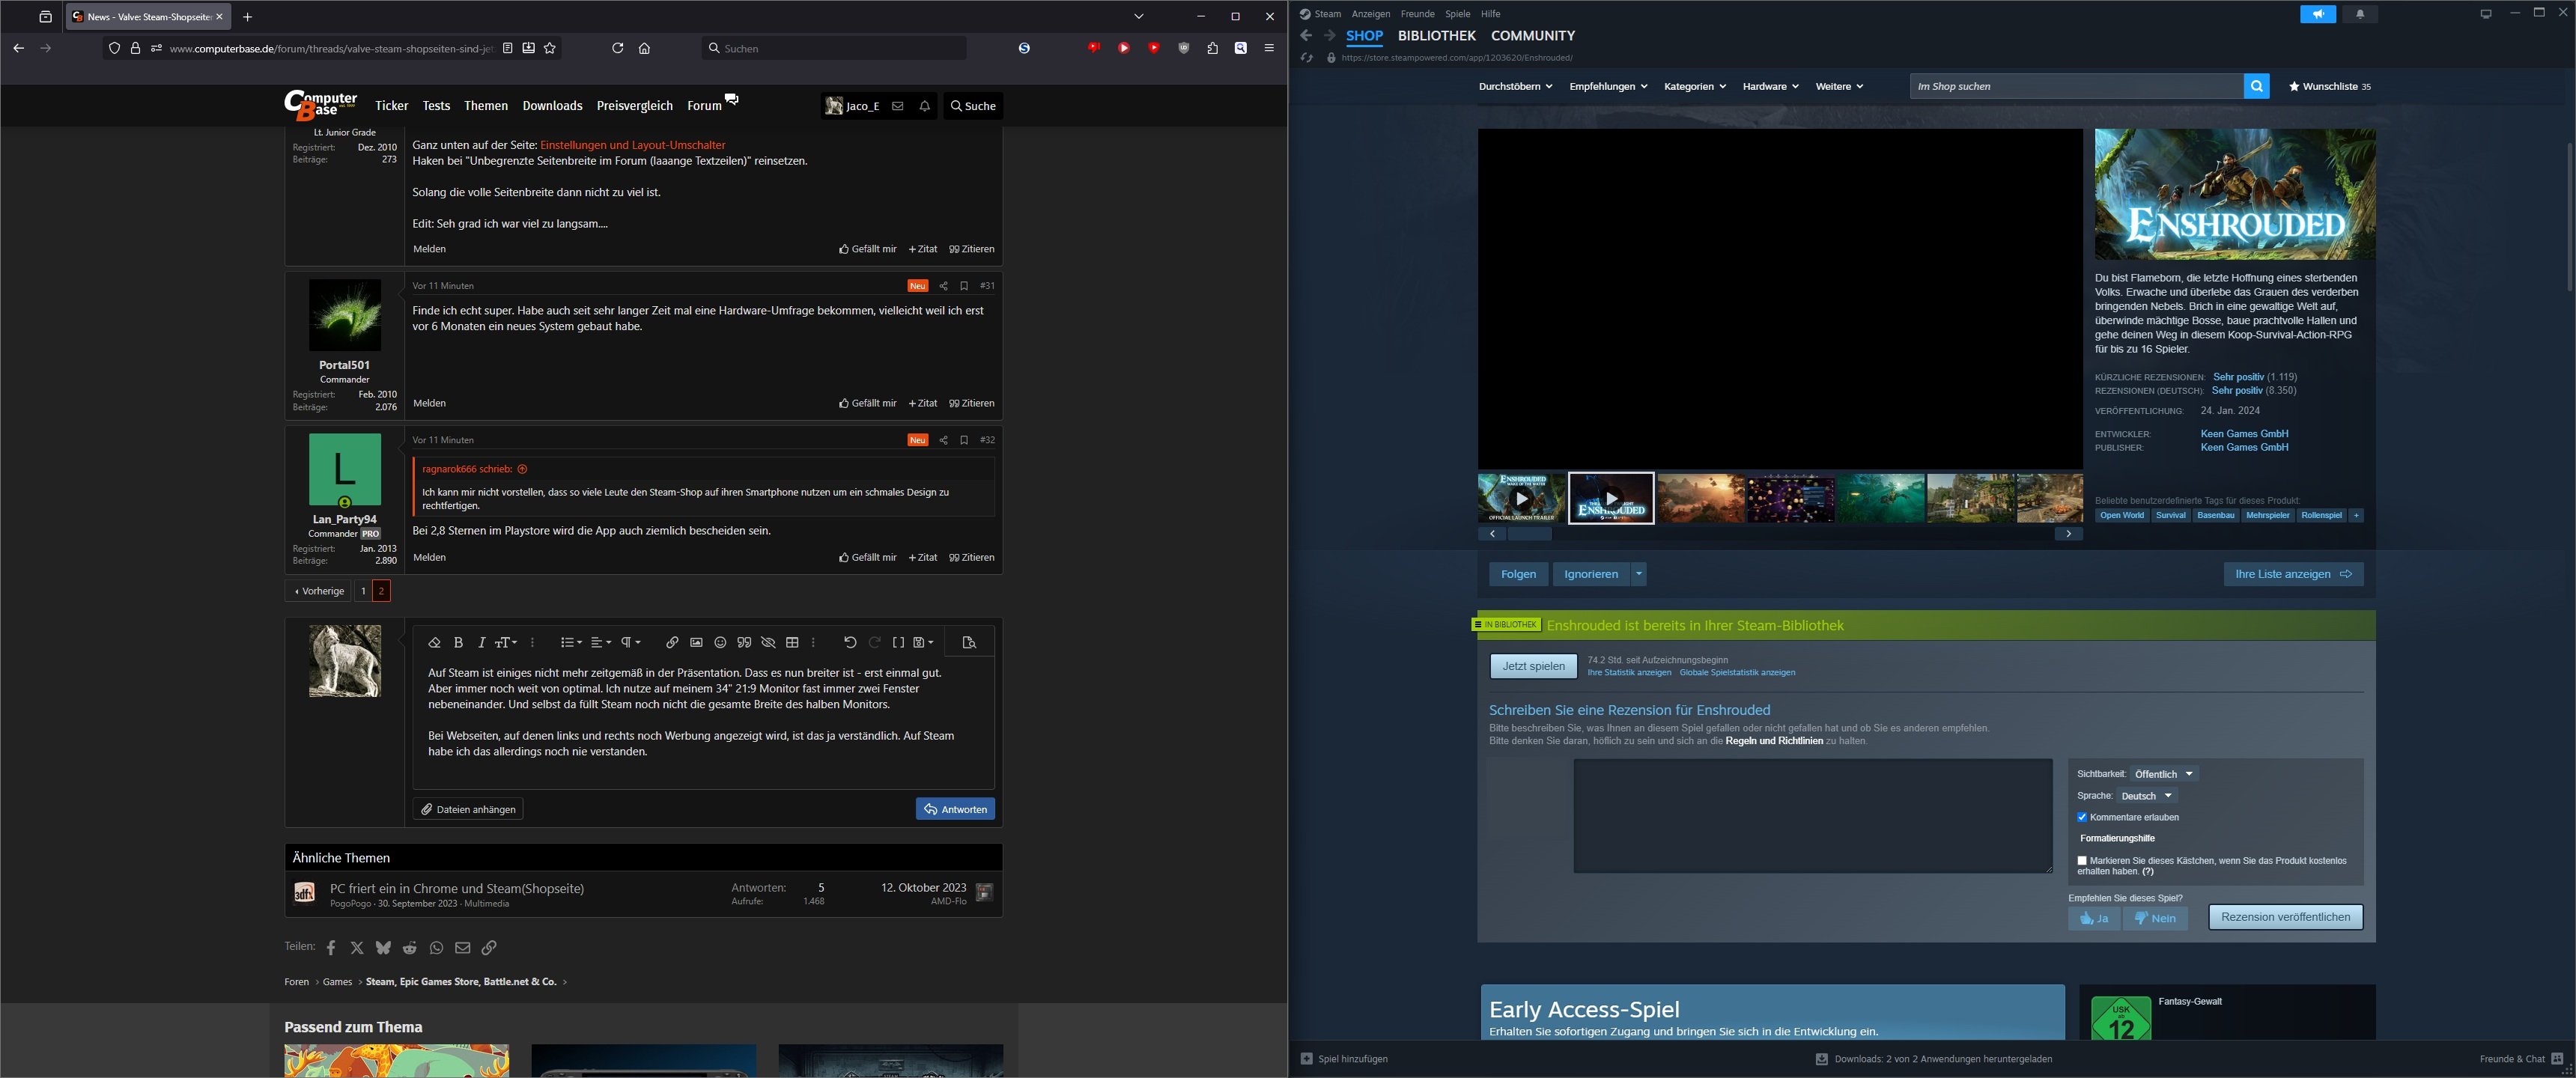
Task: Check the product received for free checkbox
Action: coord(2082,860)
